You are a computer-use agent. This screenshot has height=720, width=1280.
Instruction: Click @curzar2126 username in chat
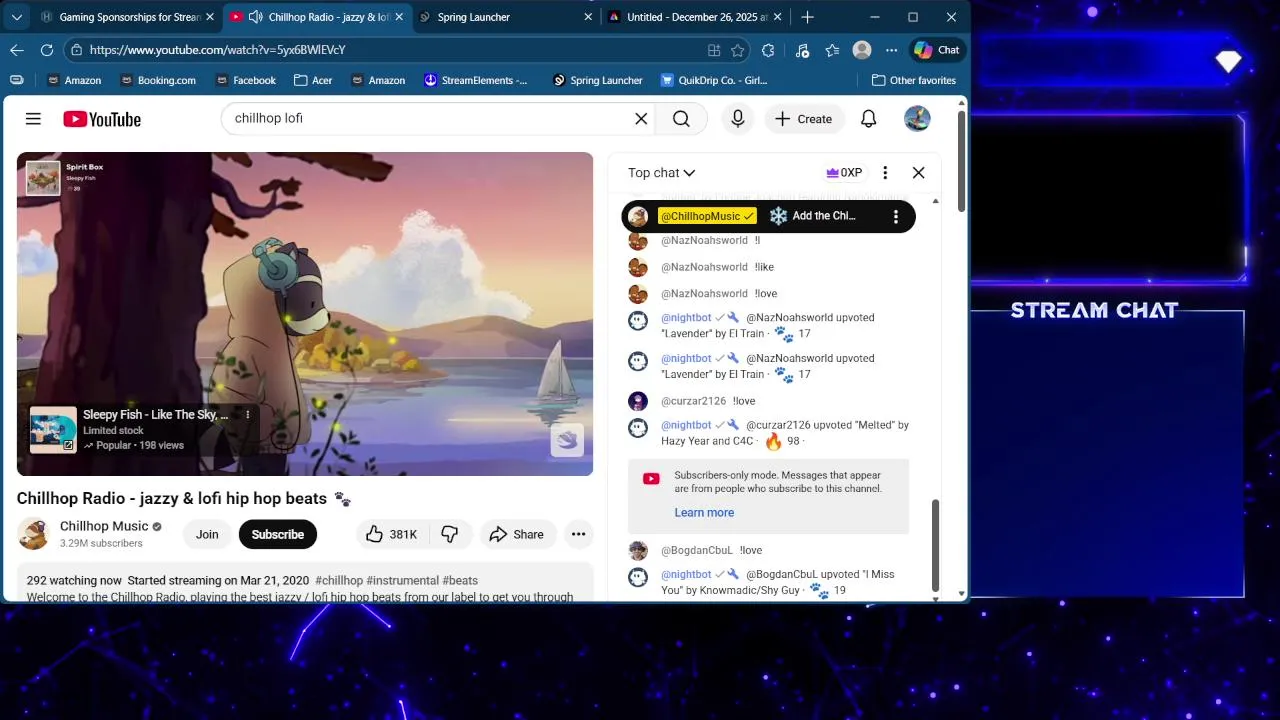693,401
